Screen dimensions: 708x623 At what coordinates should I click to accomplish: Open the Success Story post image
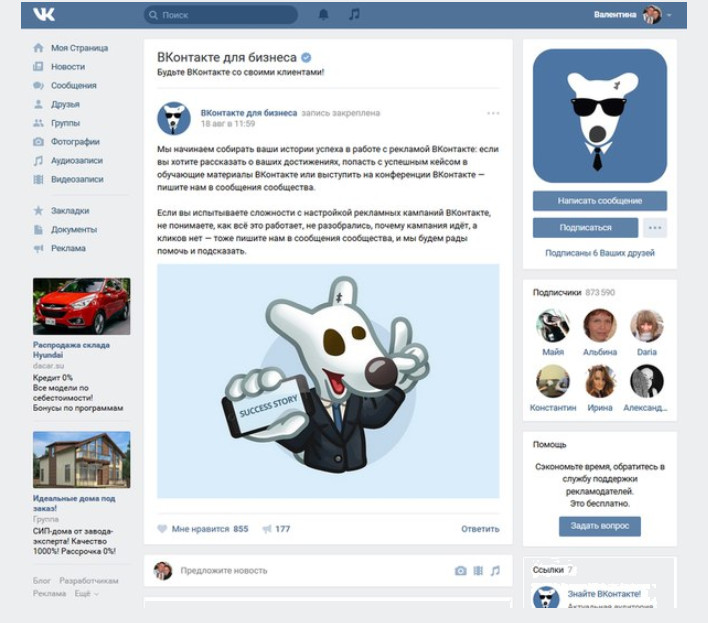(328, 381)
